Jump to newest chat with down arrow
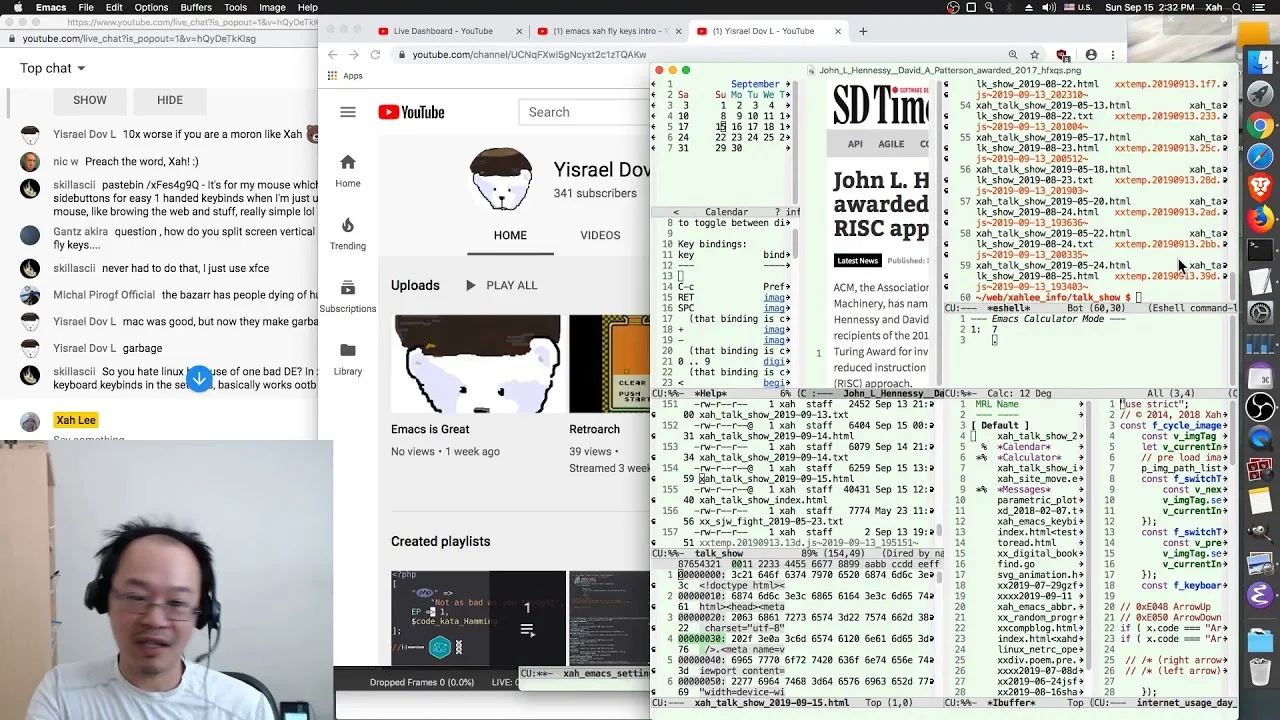This screenshot has width=1280, height=720. pos(199,378)
